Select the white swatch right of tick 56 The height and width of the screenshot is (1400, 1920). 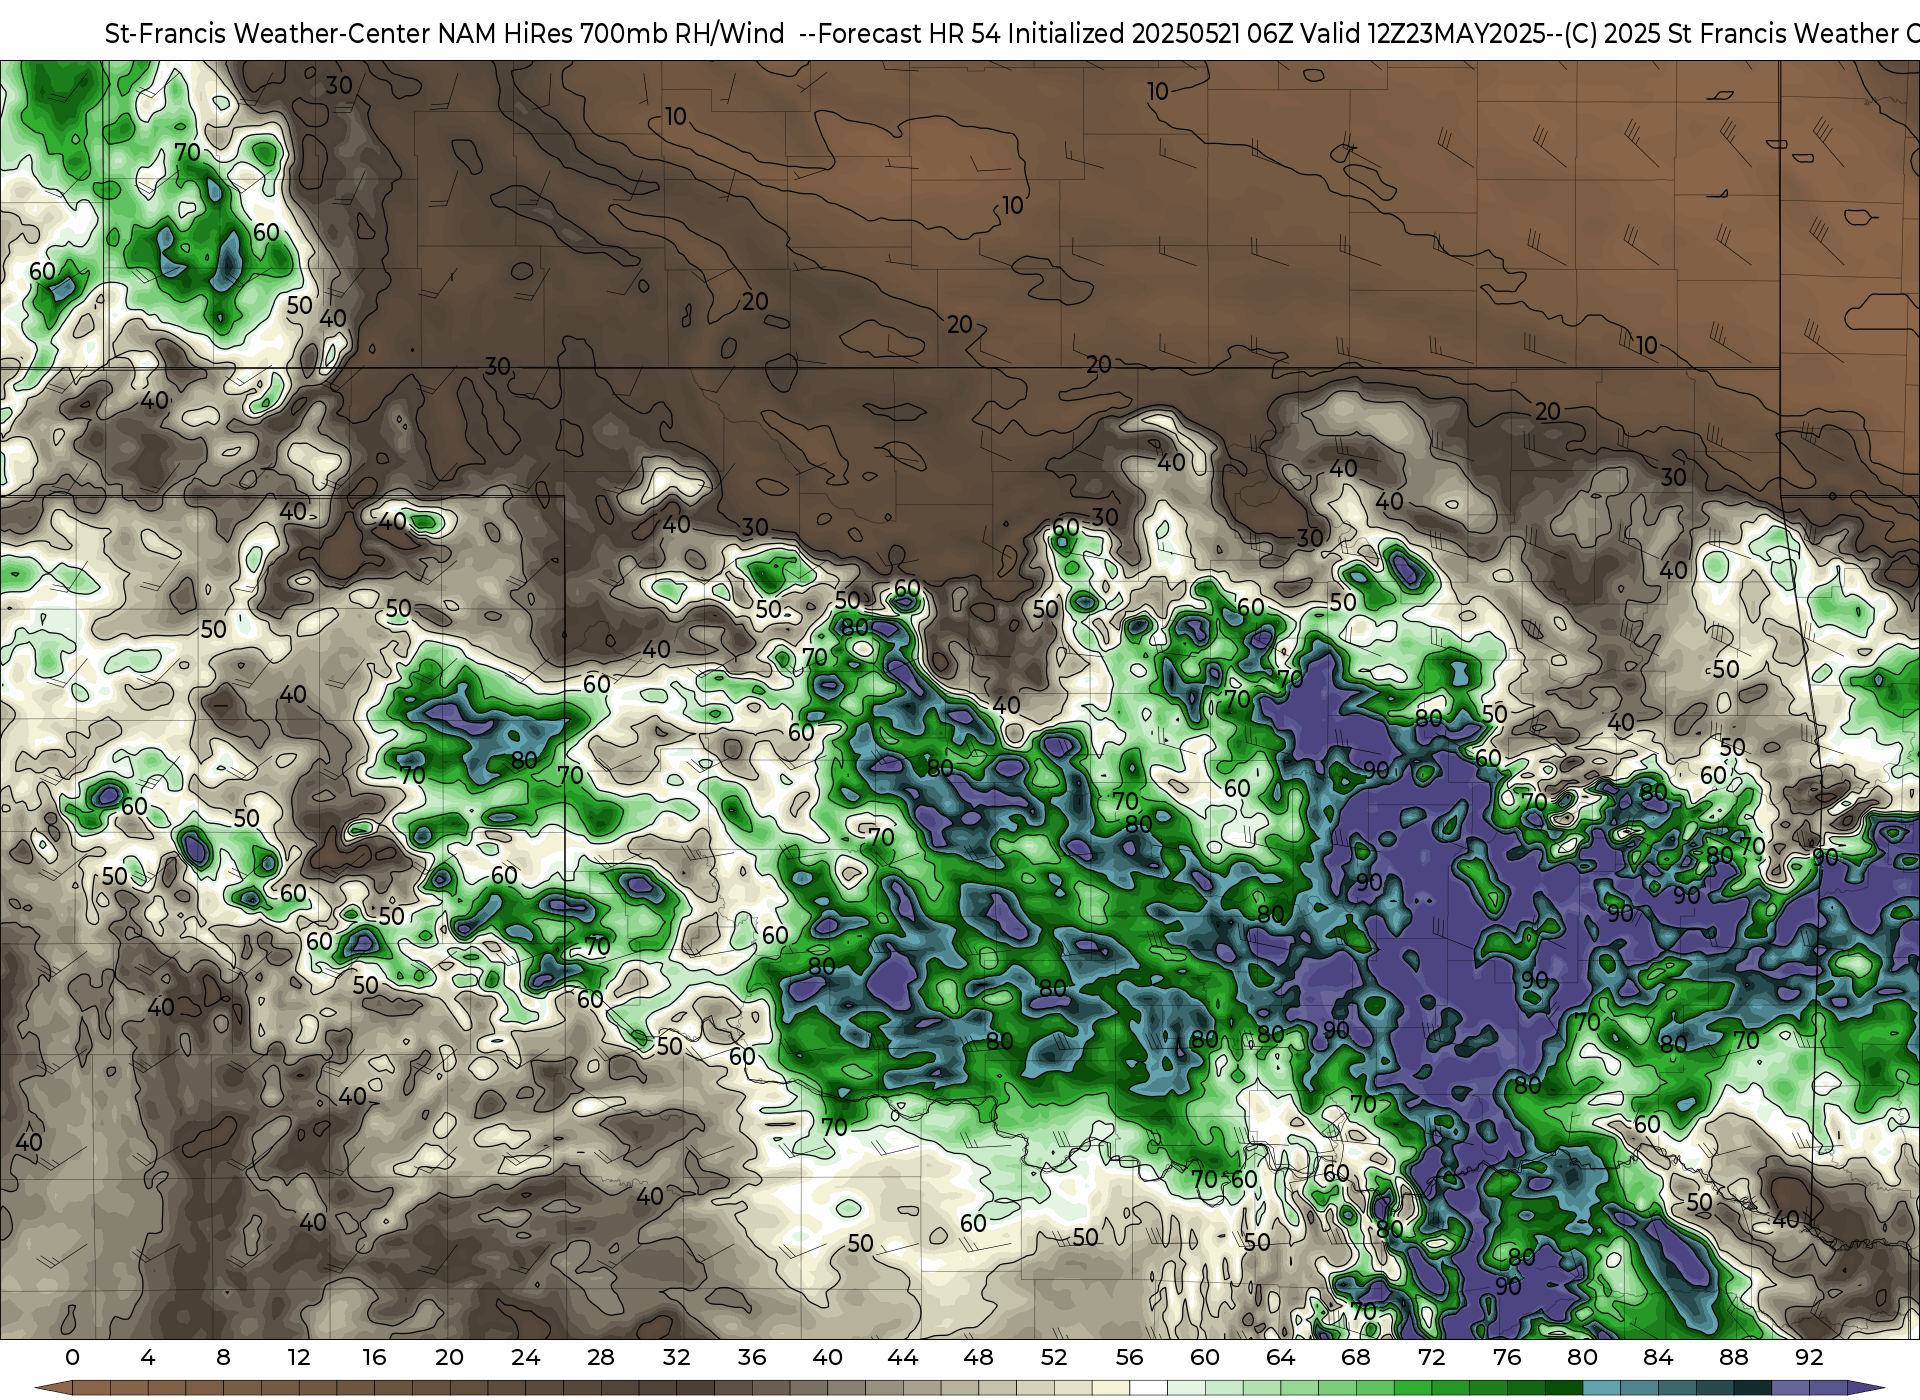(x=1148, y=1388)
